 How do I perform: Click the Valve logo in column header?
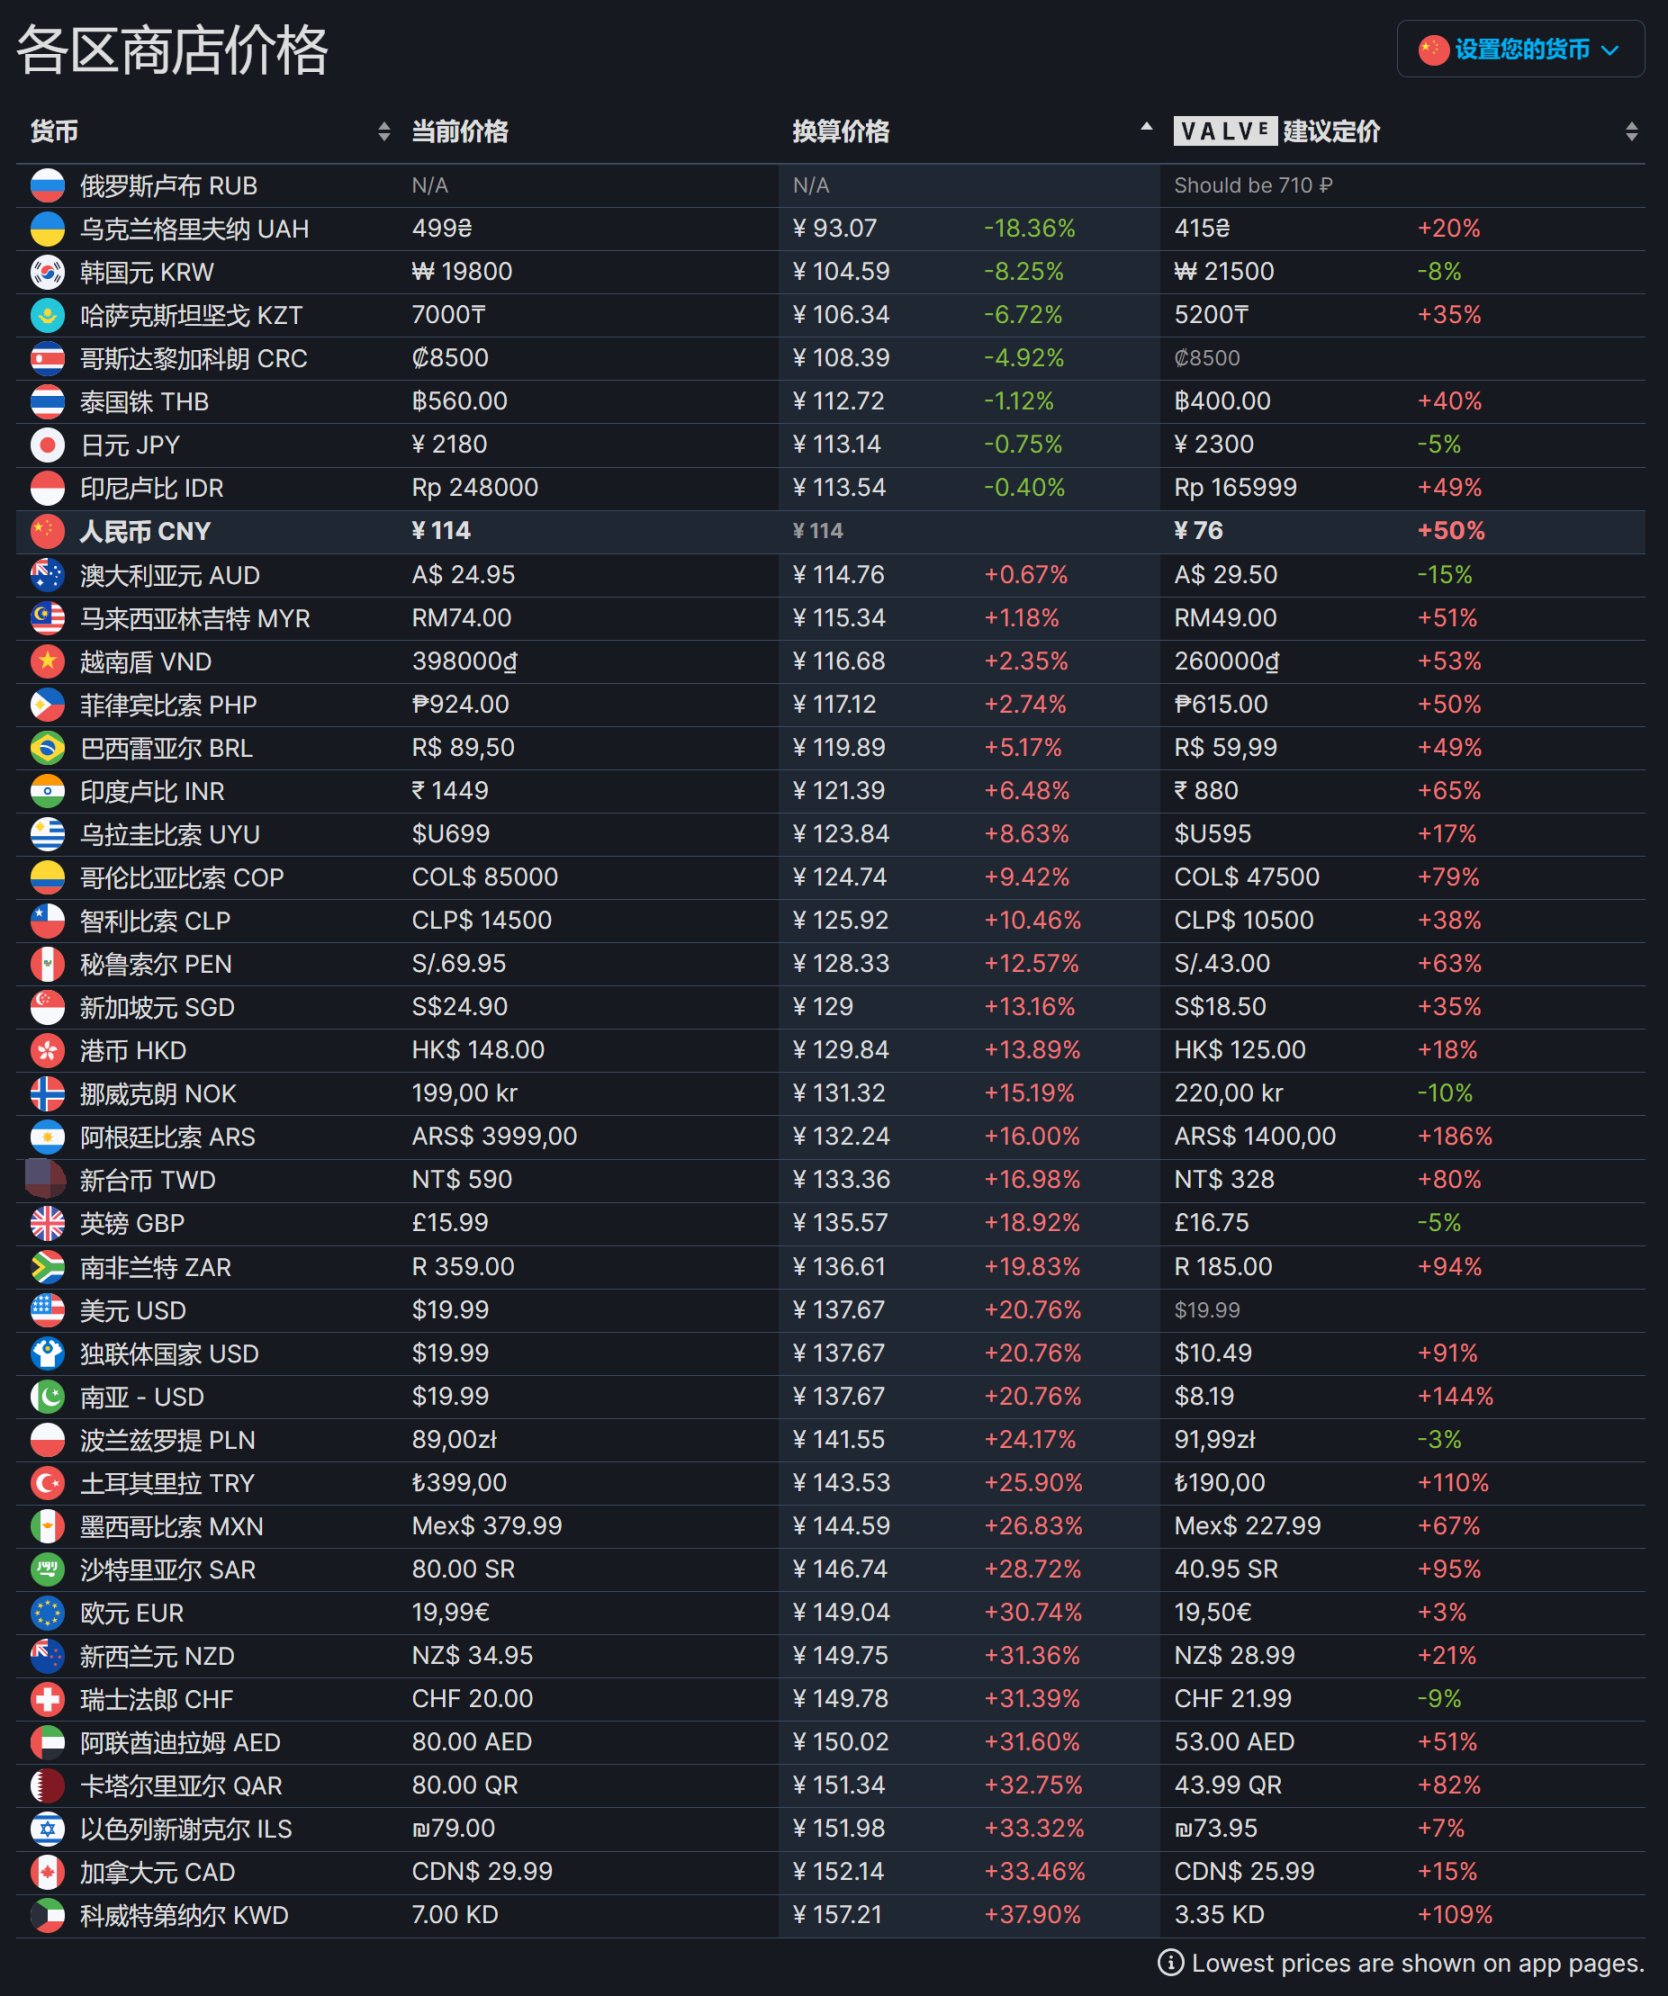pos(1225,131)
